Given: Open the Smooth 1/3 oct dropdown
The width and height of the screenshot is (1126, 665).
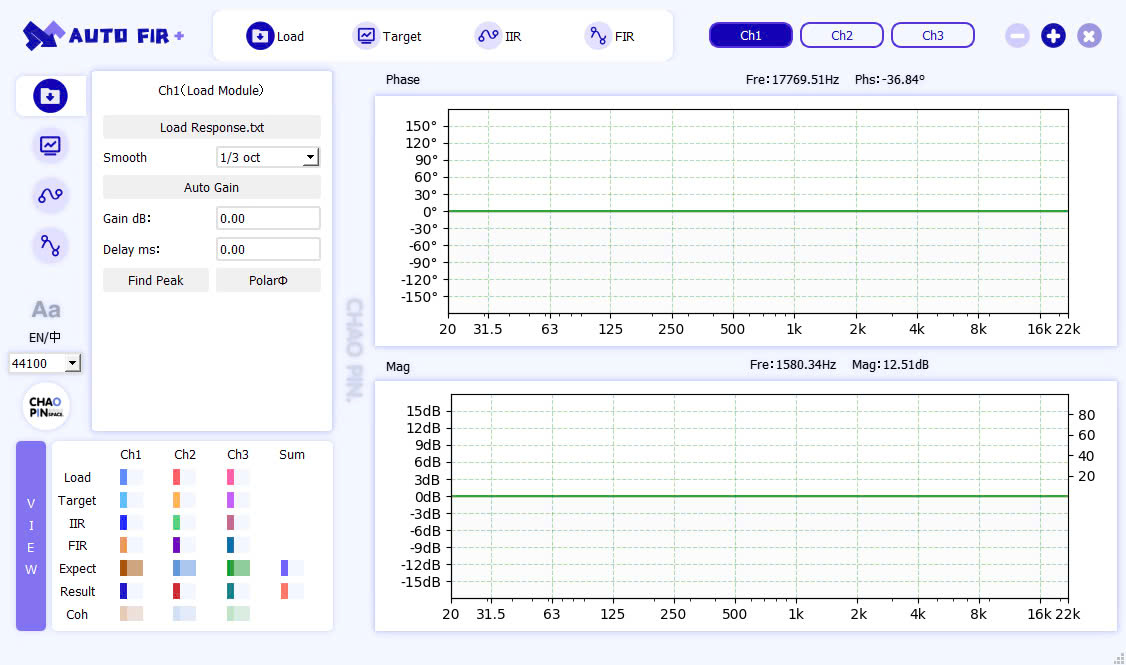Looking at the screenshot, I should click(x=268, y=157).
